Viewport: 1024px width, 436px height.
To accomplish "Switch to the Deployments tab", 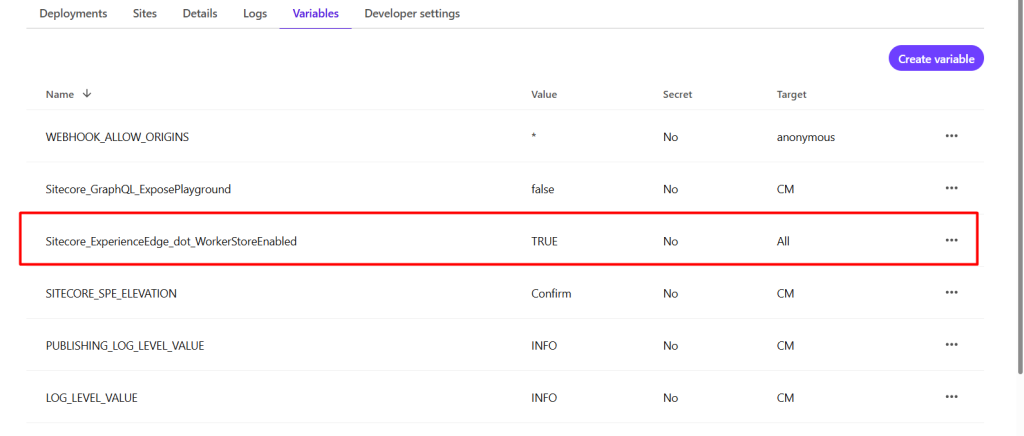I will [73, 14].
